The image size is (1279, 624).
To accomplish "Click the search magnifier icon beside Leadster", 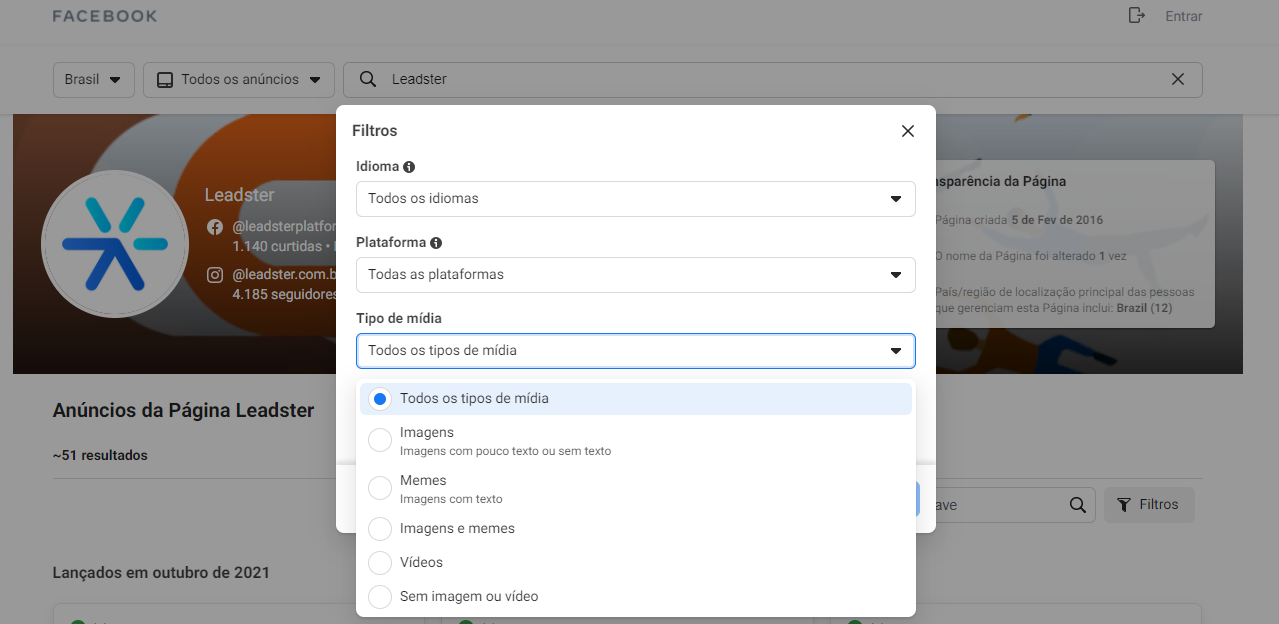I will tap(368, 79).
